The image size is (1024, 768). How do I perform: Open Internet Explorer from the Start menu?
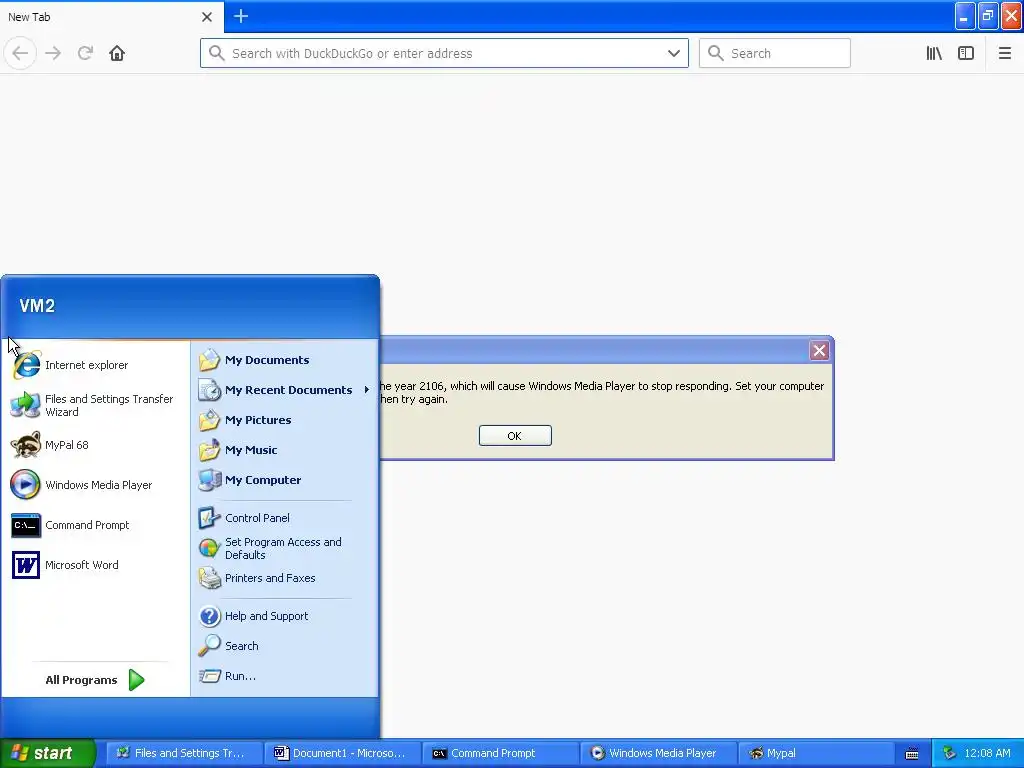tap(86, 365)
